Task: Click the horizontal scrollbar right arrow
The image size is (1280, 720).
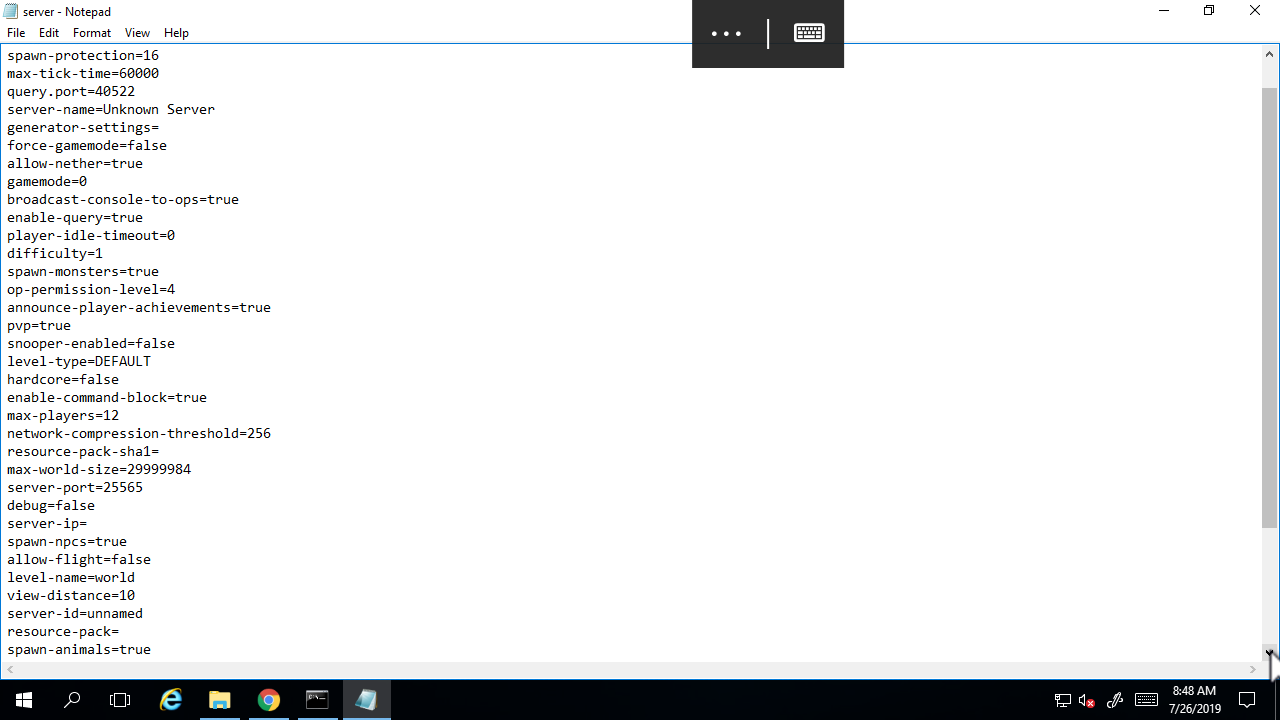Action: (x=1253, y=670)
